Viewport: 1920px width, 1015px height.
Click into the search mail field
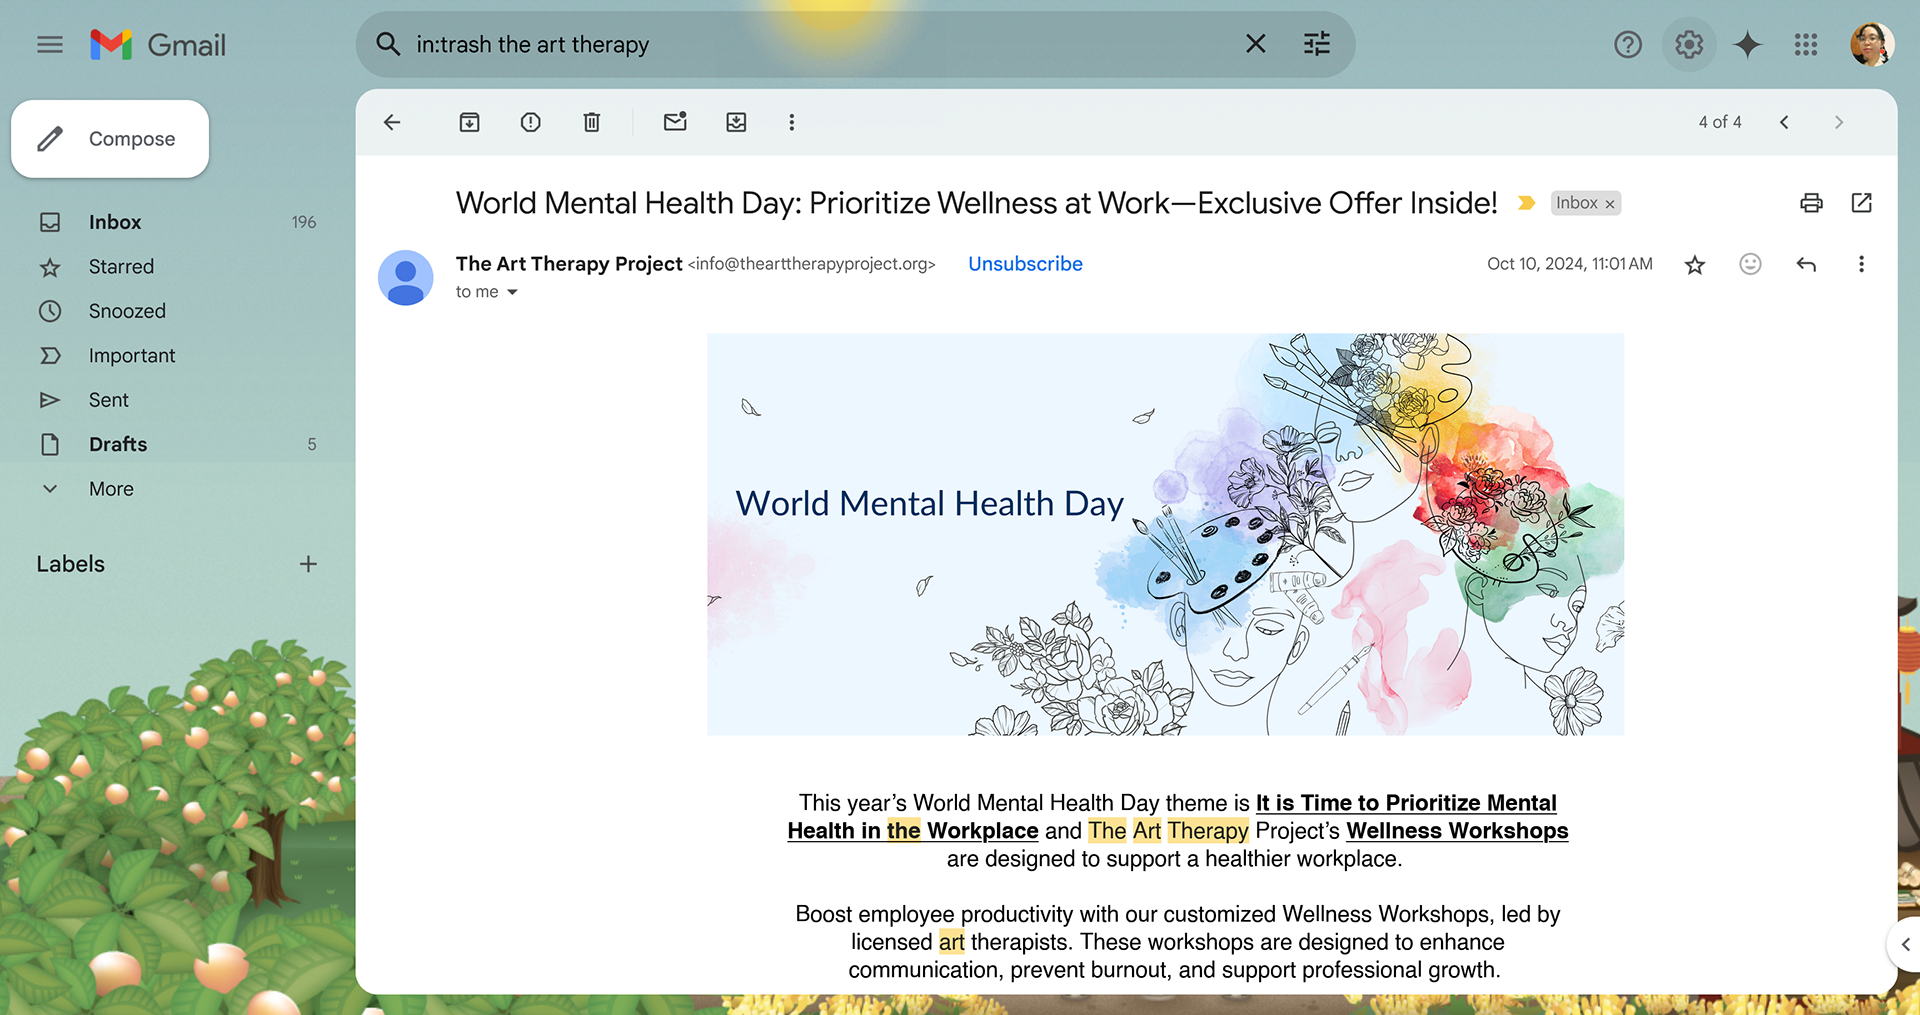tap(820, 44)
